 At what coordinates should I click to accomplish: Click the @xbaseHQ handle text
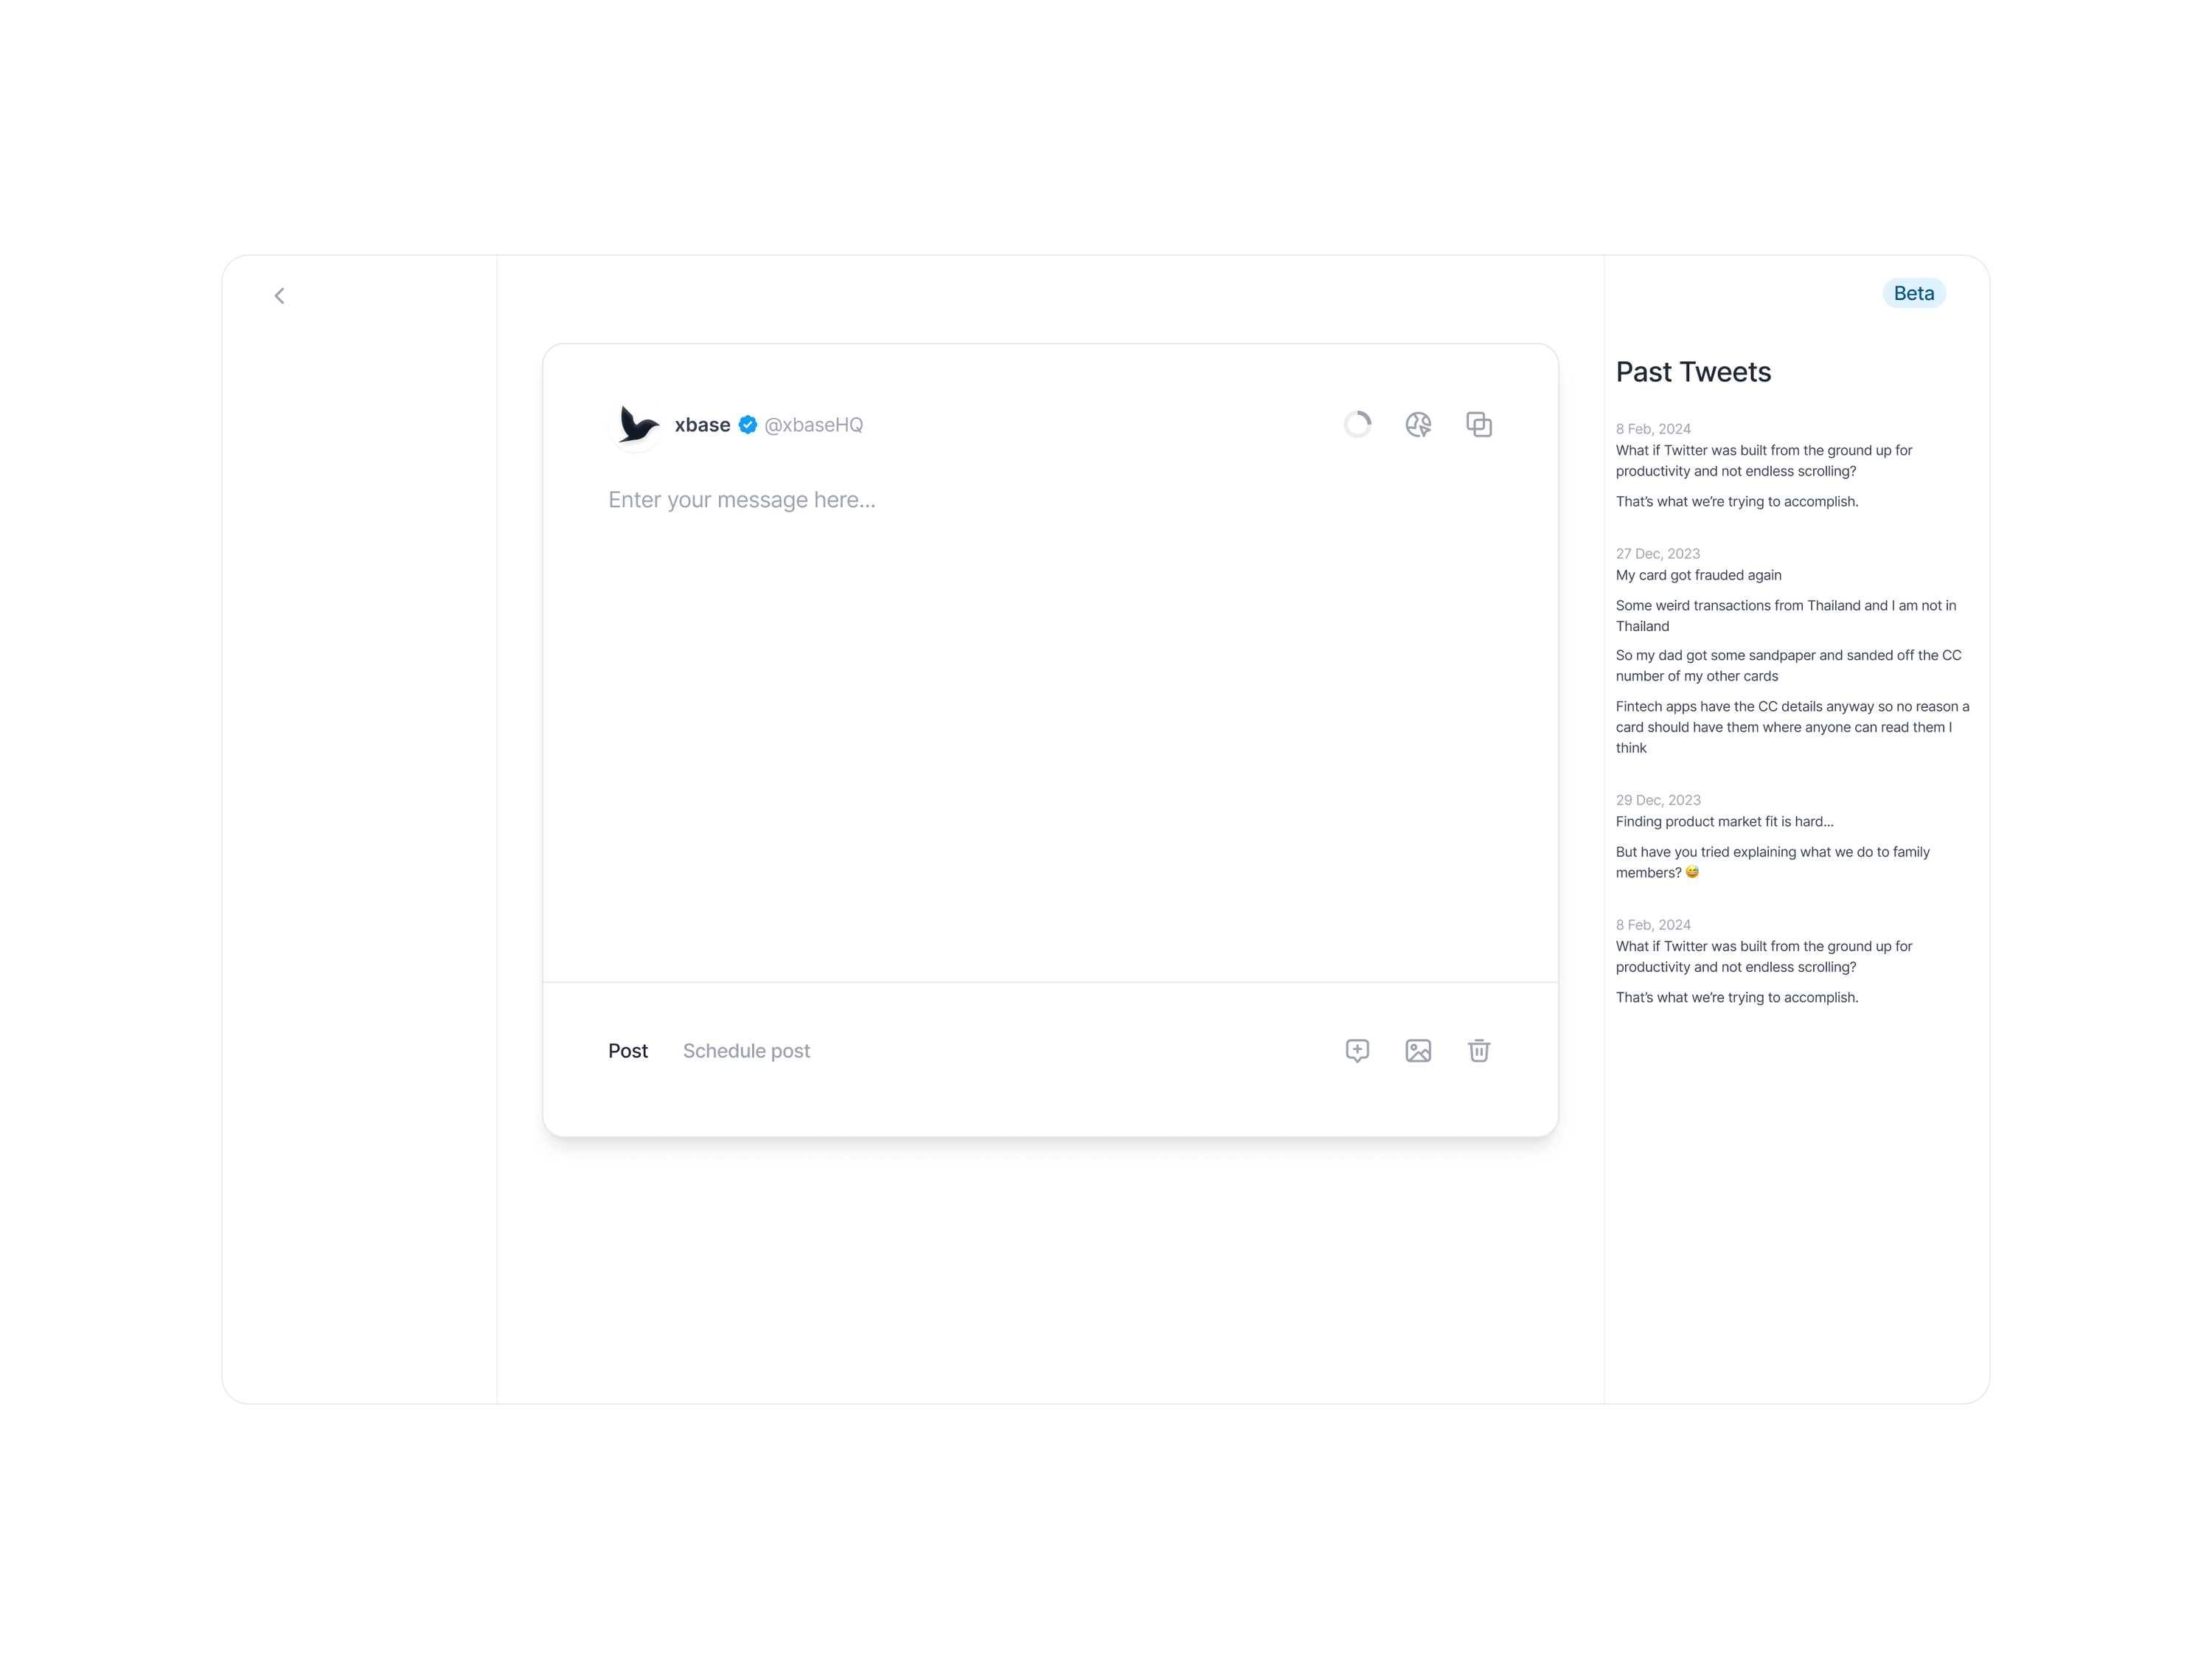(813, 423)
